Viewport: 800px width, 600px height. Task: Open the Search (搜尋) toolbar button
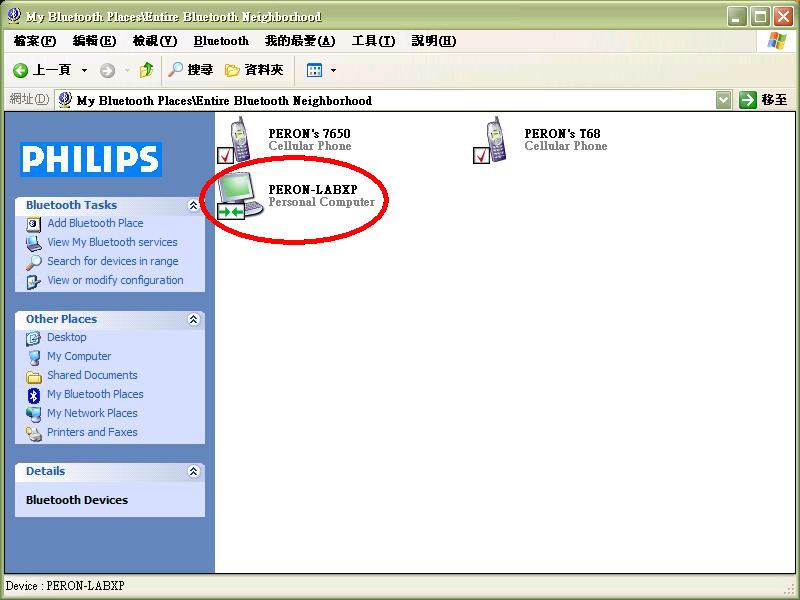pos(190,69)
